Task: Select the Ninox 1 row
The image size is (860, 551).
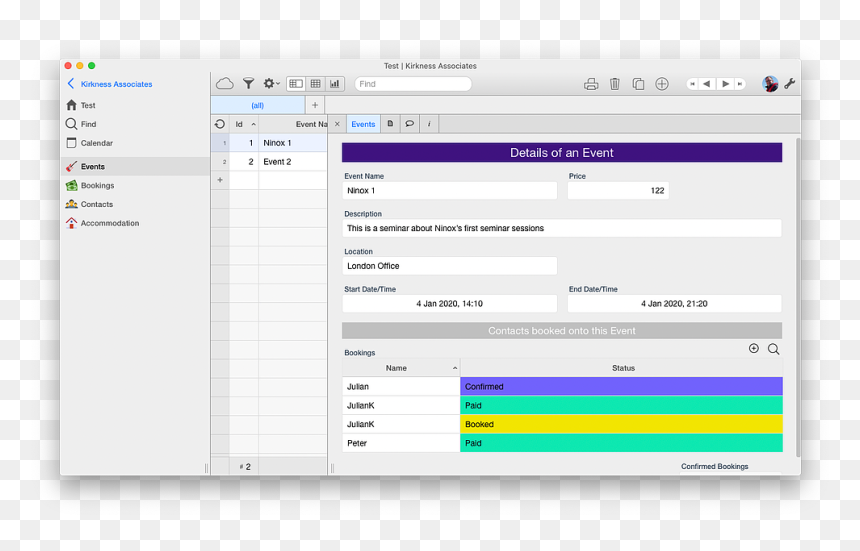Action: [269, 143]
